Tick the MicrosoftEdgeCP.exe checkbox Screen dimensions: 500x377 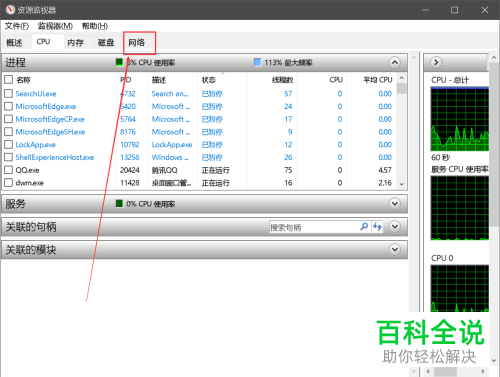click(9, 119)
